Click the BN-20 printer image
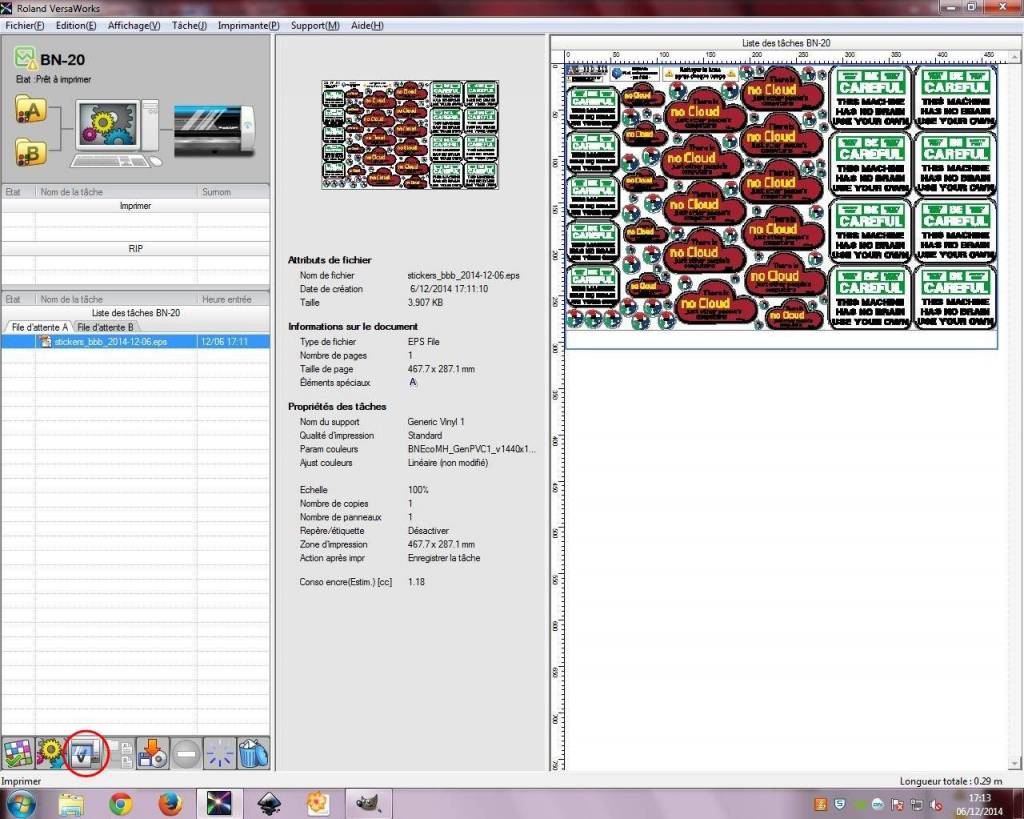The height and width of the screenshot is (819, 1024). (214, 129)
